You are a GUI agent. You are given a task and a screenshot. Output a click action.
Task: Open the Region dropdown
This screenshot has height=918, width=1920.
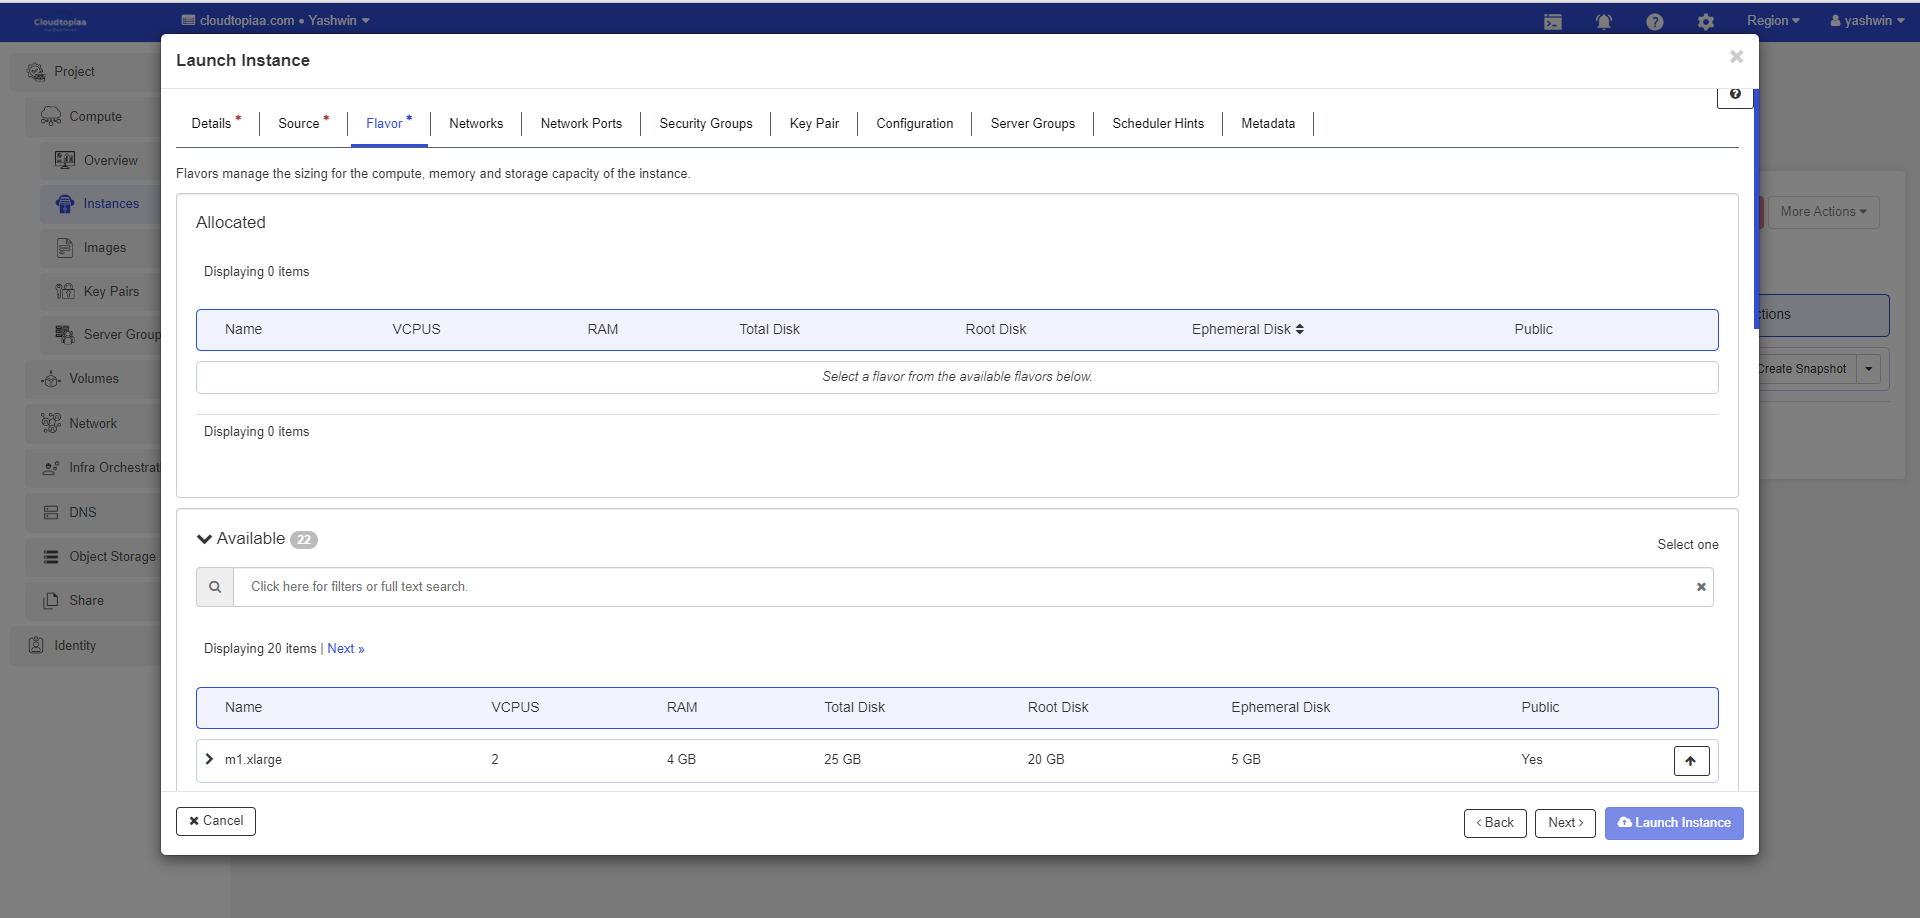(x=1772, y=21)
